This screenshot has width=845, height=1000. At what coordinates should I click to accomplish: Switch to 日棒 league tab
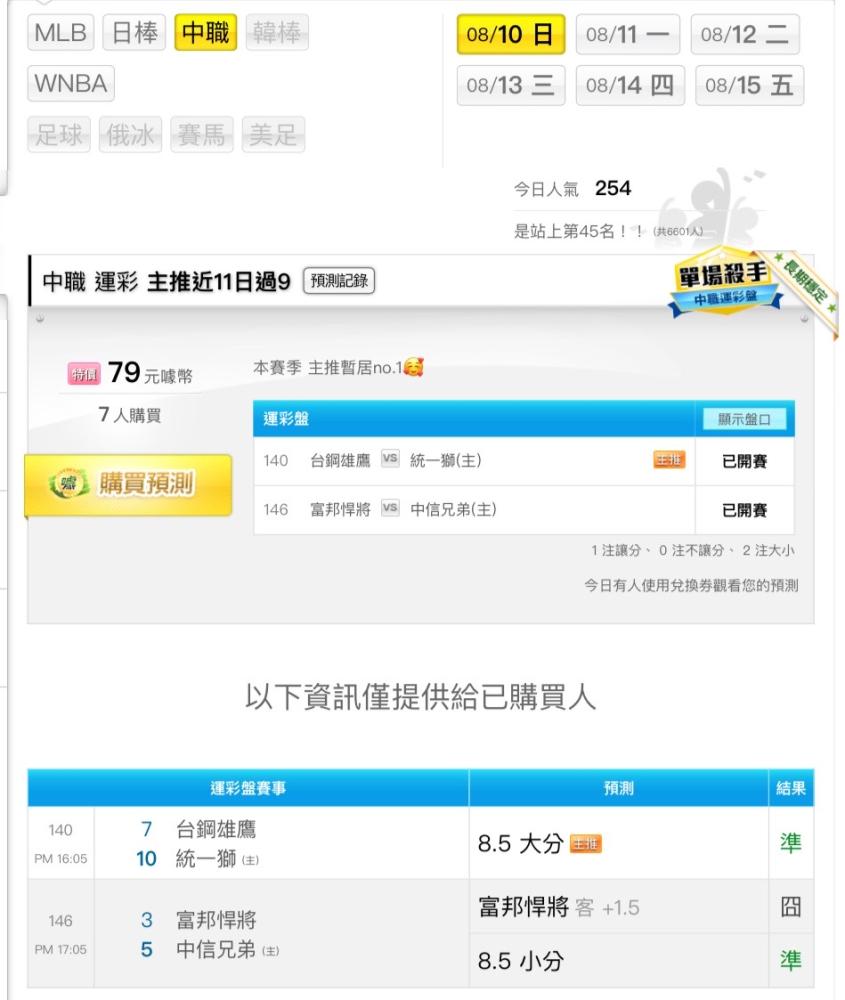click(134, 33)
